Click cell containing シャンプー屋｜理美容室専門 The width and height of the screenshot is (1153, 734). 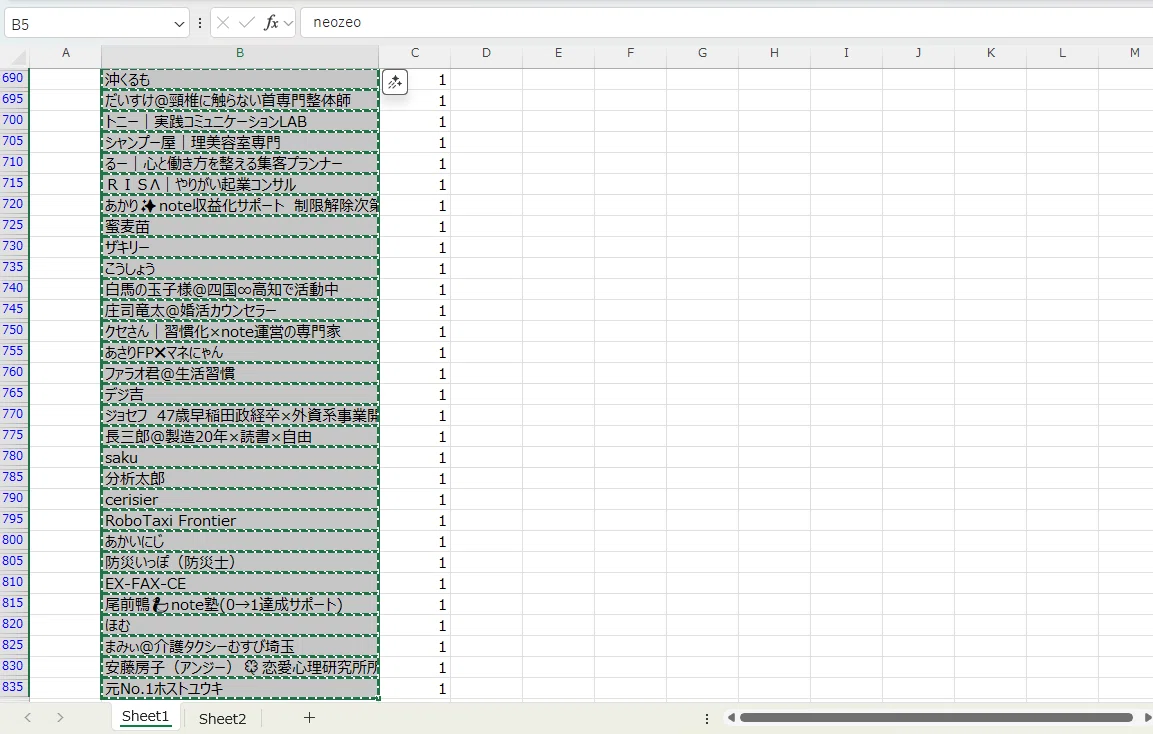point(240,143)
